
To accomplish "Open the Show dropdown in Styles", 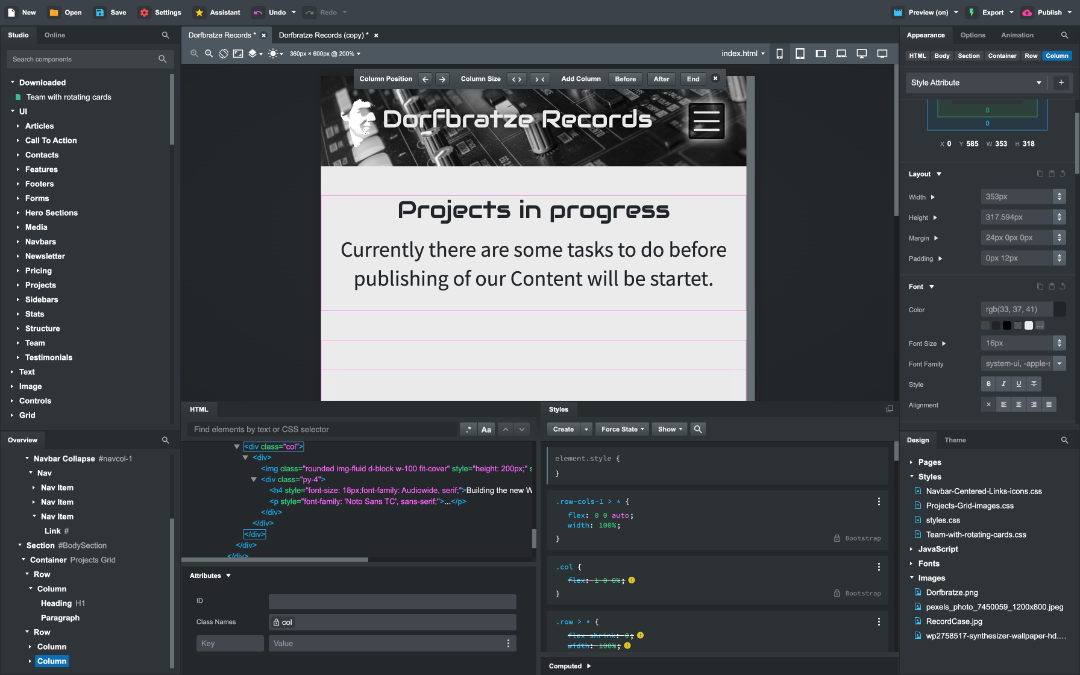I will [x=669, y=429].
